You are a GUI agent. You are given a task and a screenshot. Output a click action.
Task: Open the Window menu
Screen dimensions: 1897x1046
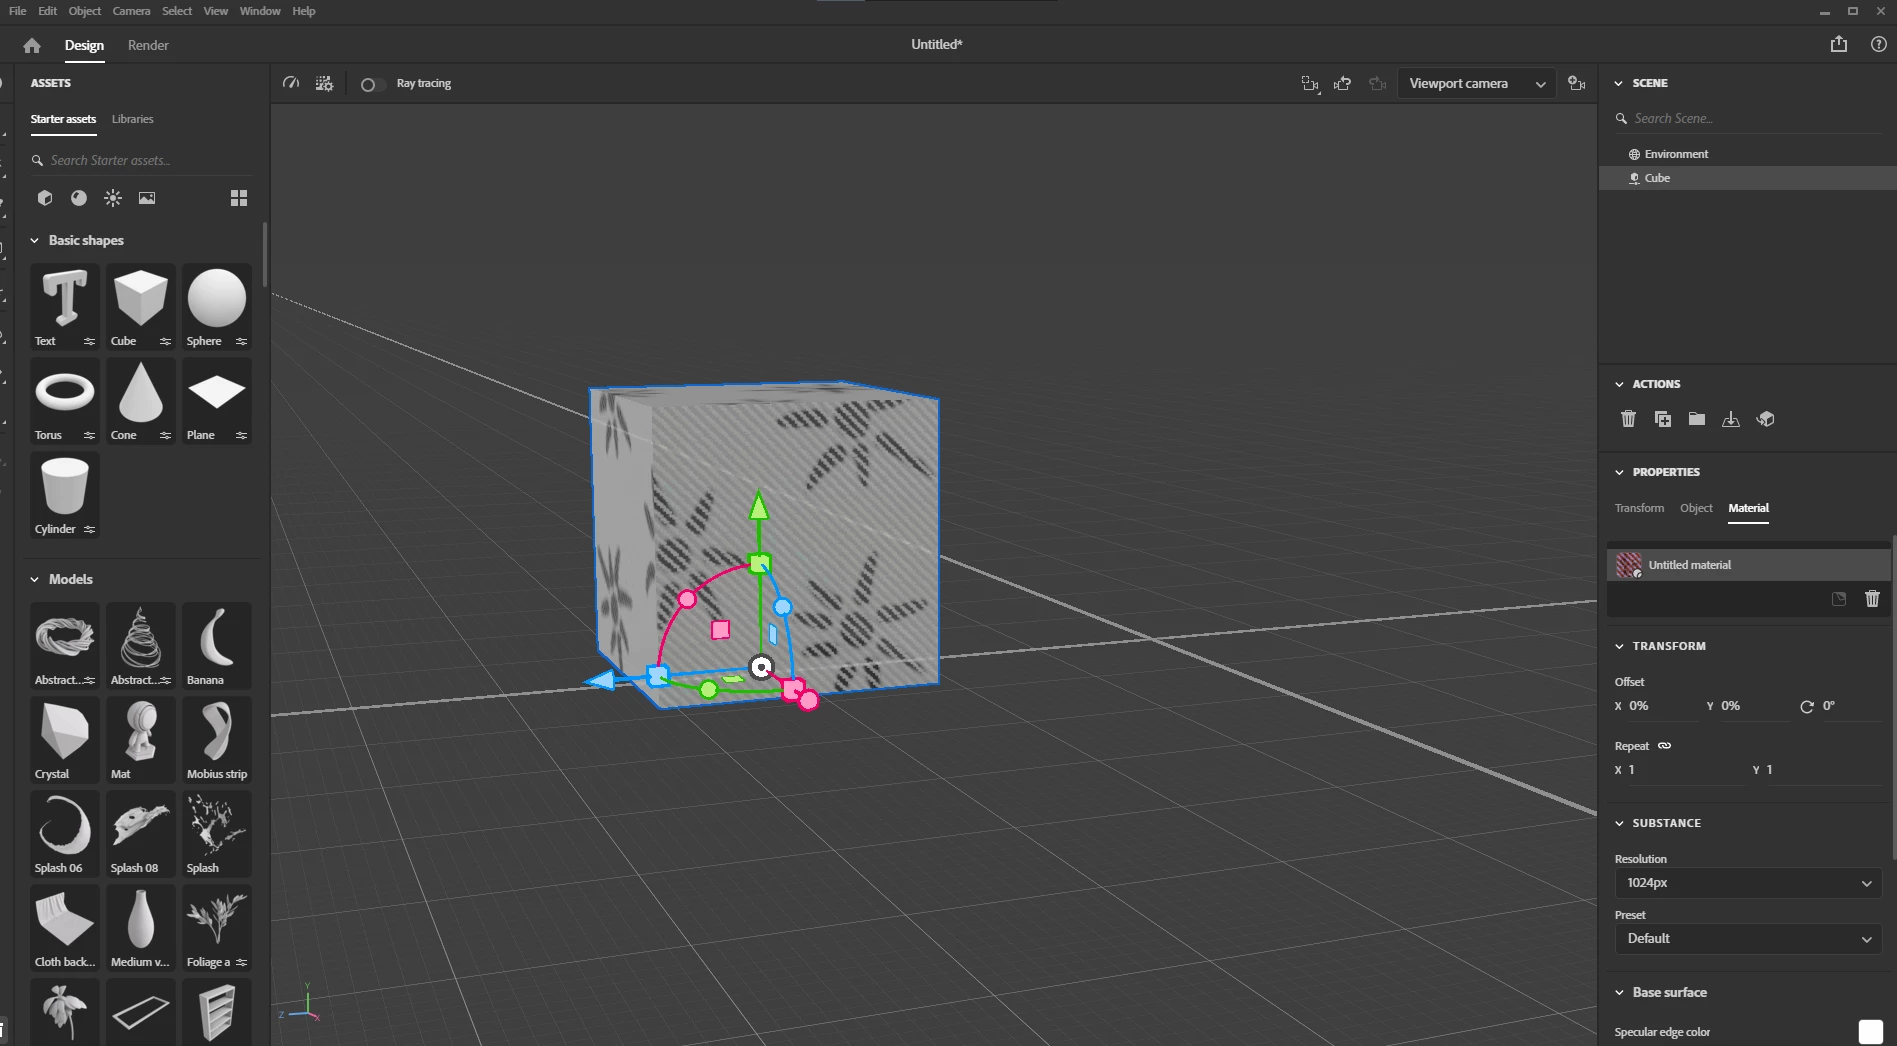pos(260,11)
